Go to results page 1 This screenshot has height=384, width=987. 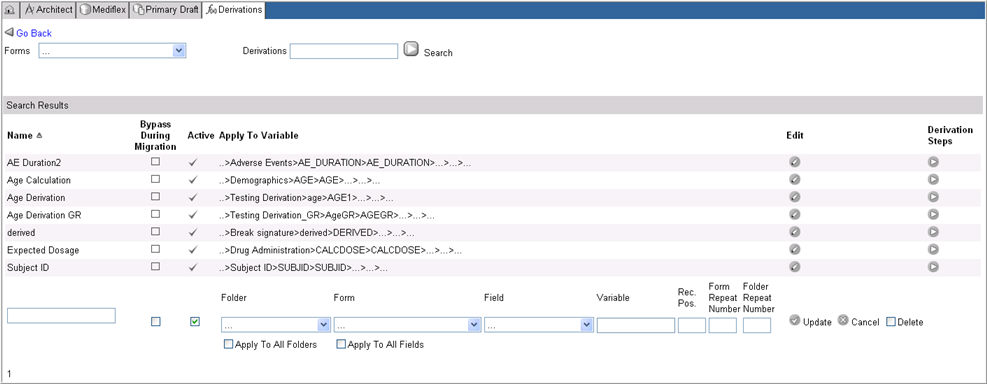(x=9, y=374)
